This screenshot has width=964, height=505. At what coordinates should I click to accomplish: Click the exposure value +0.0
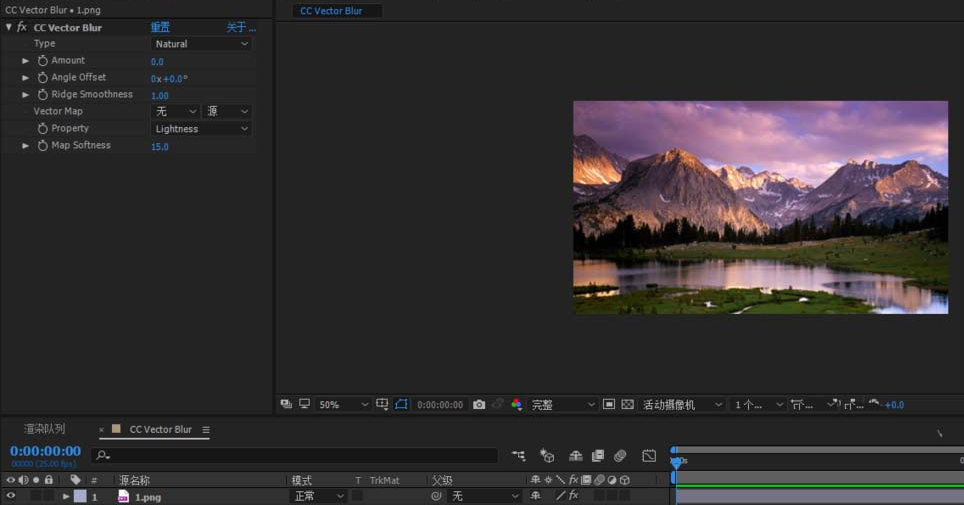coord(895,405)
